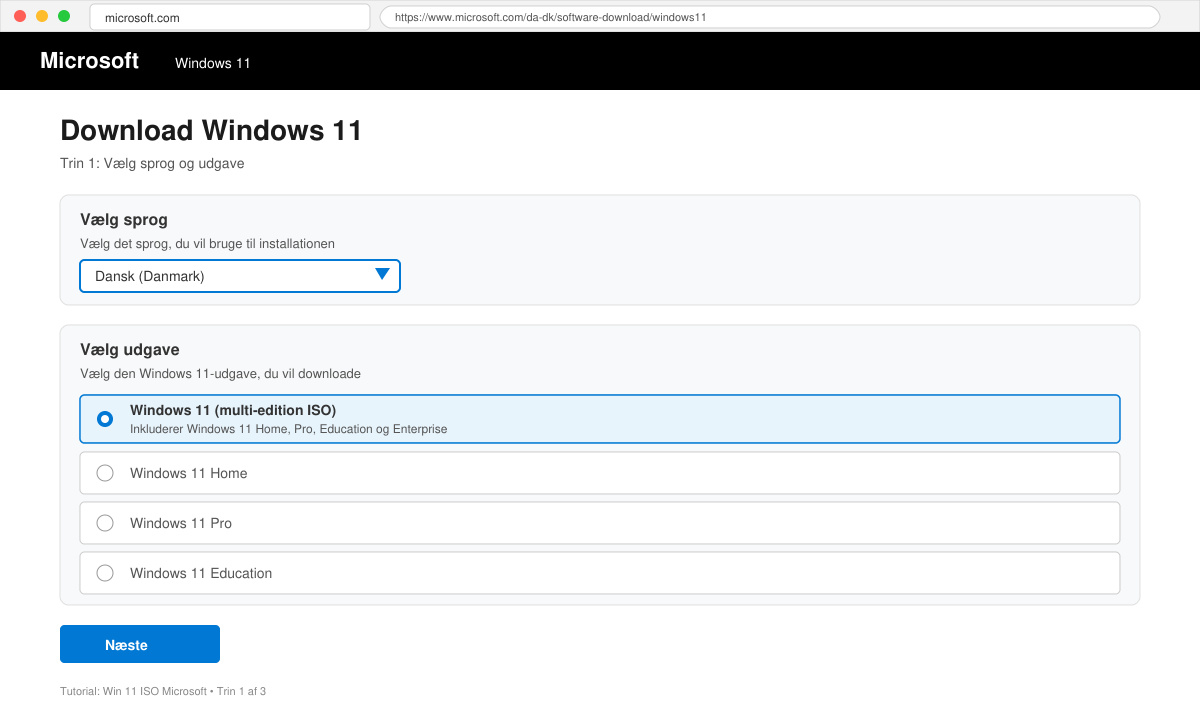Click the Næste button
The height and width of the screenshot is (720, 1200).
[140, 644]
